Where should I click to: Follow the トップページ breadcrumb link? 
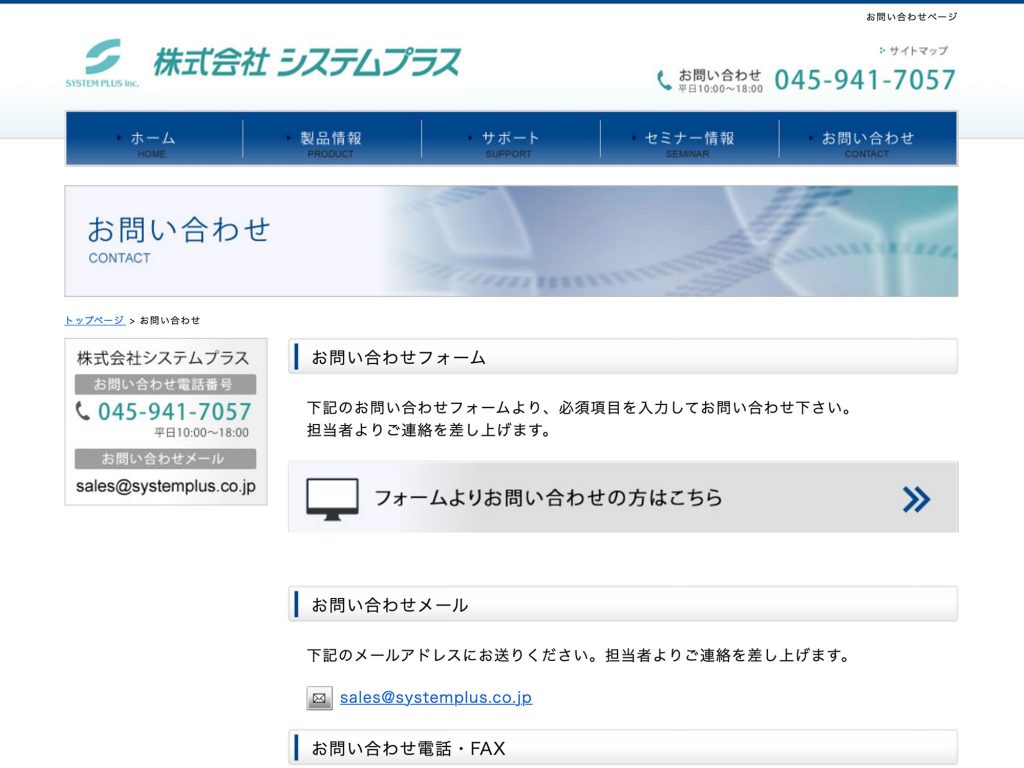tap(94, 320)
